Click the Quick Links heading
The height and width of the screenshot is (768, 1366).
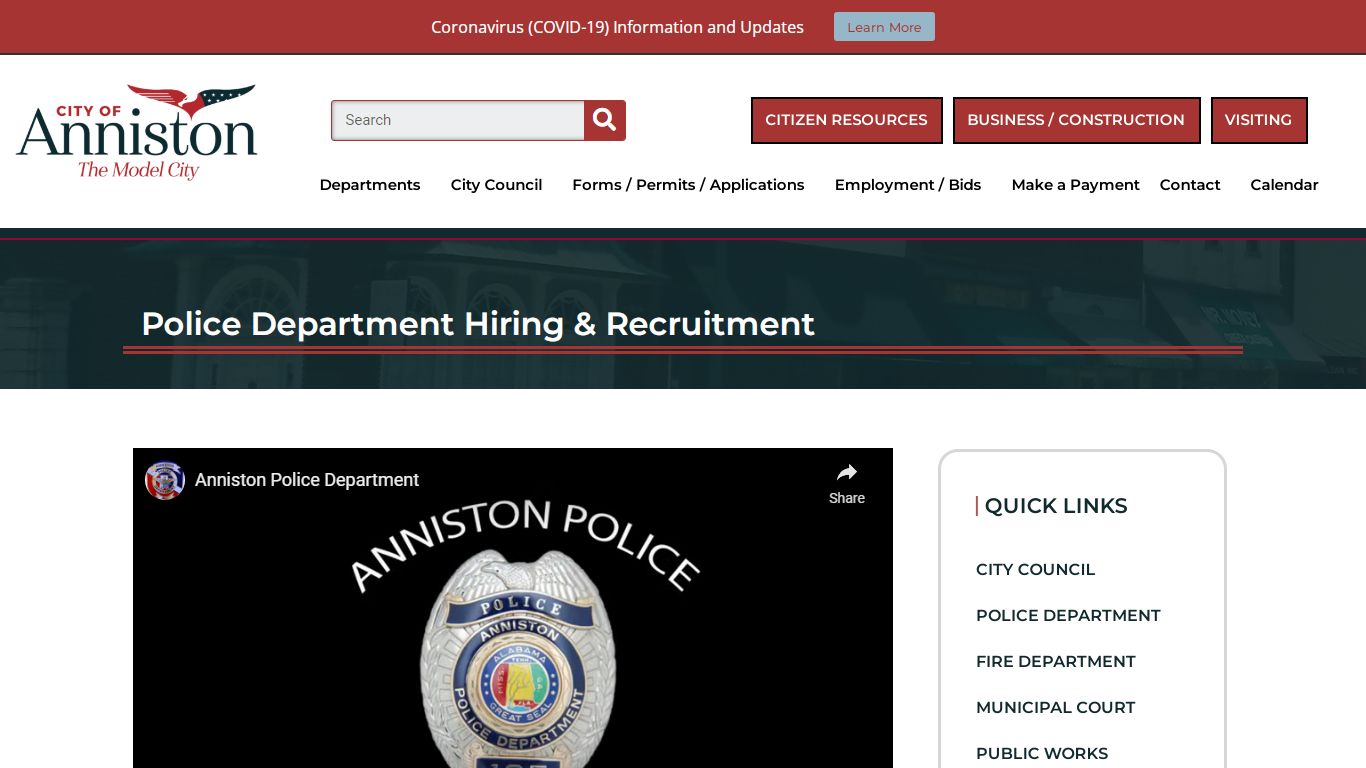pos(1056,506)
